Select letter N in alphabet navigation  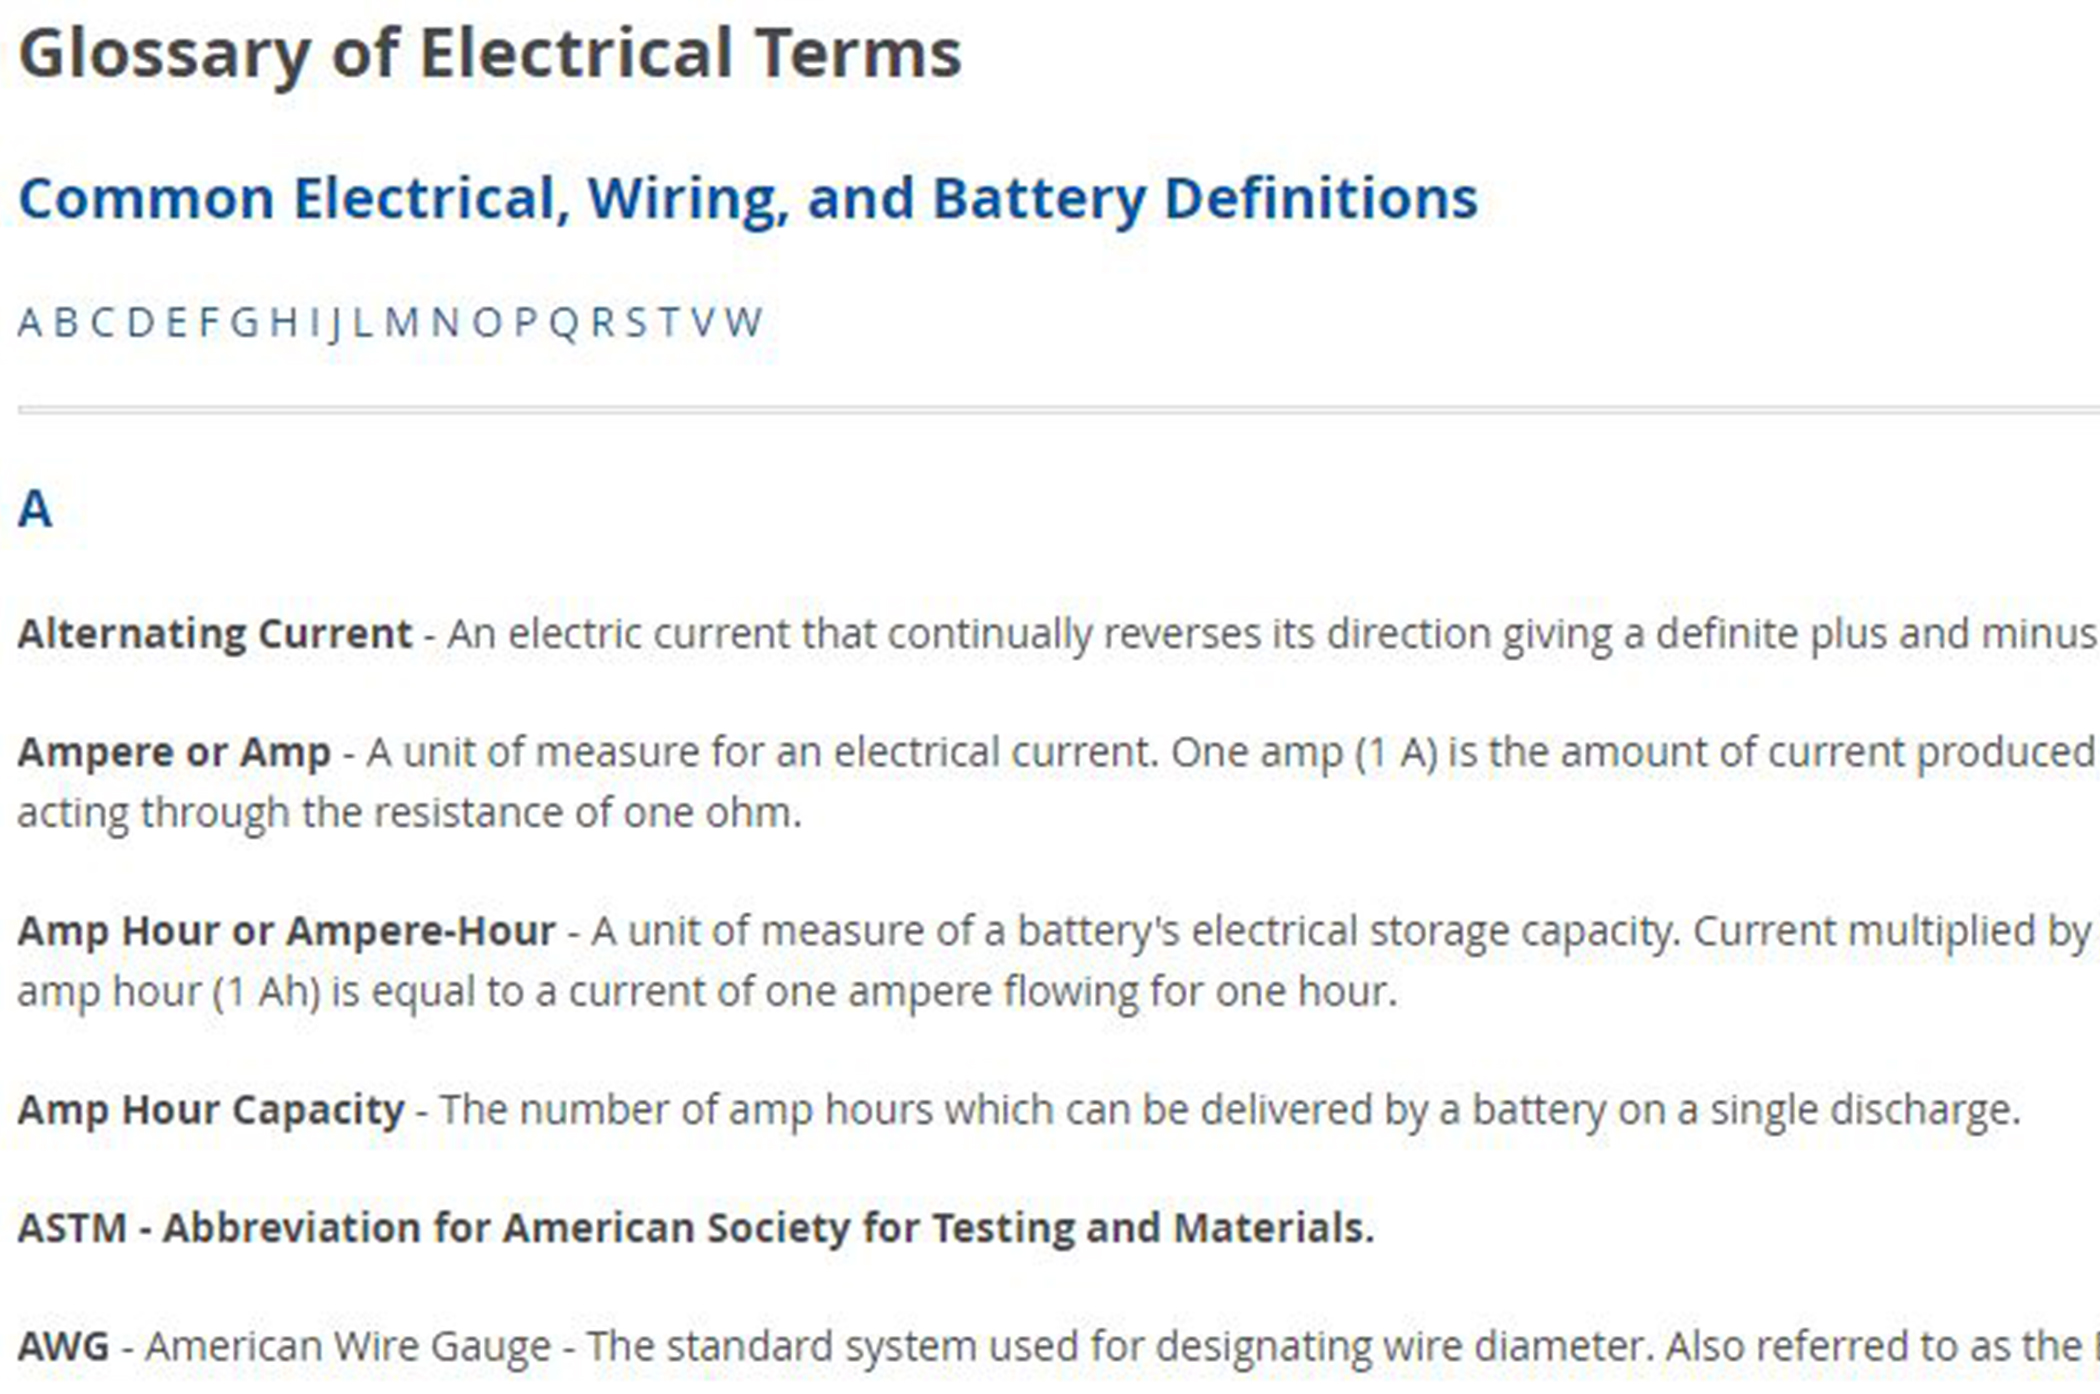pyautogui.click(x=445, y=323)
